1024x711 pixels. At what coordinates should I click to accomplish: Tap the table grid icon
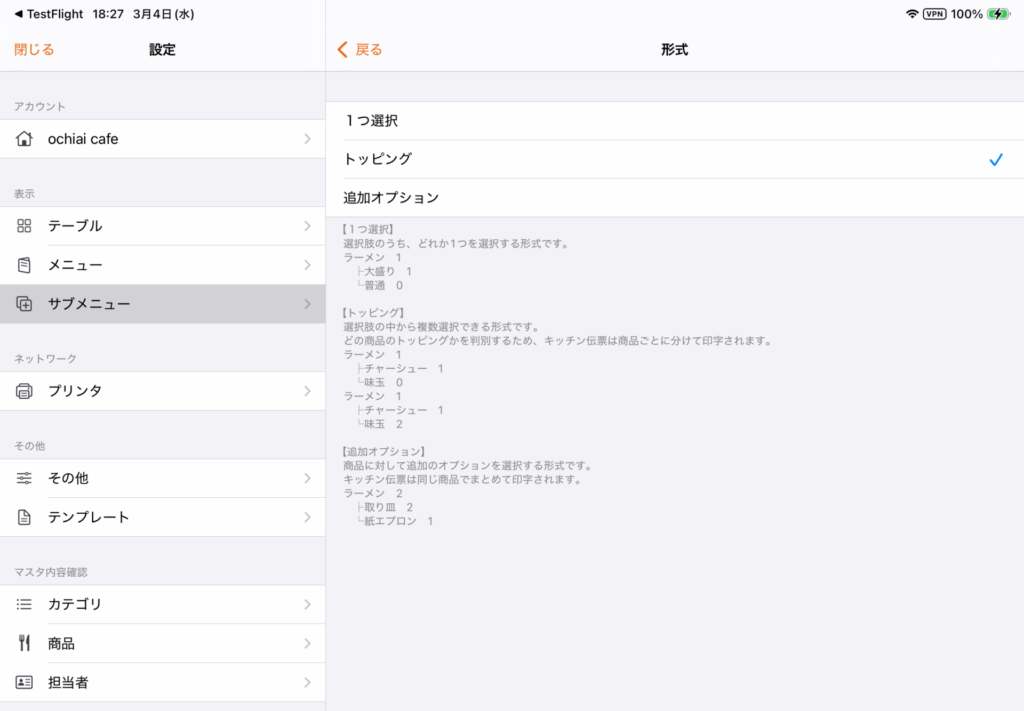(x=25, y=226)
